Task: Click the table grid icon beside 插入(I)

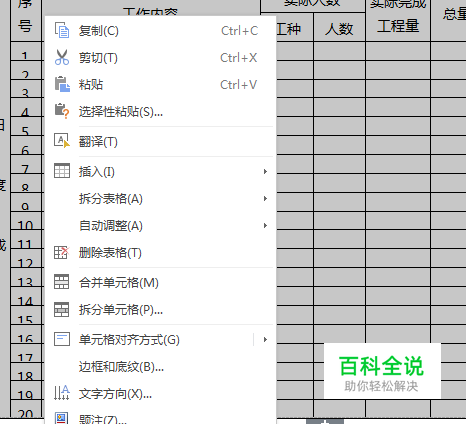Action: coord(62,171)
